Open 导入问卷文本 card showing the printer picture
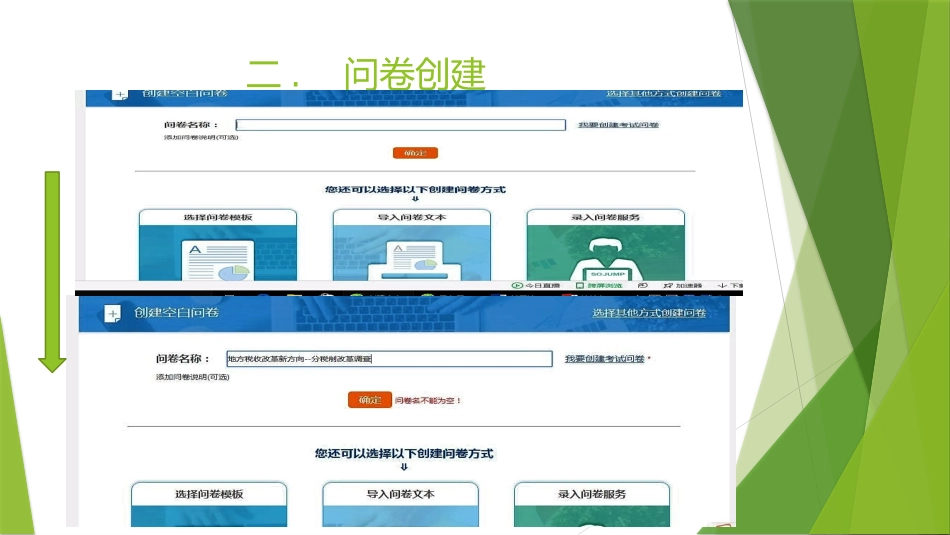The width and height of the screenshot is (950, 535). (412, 245)
